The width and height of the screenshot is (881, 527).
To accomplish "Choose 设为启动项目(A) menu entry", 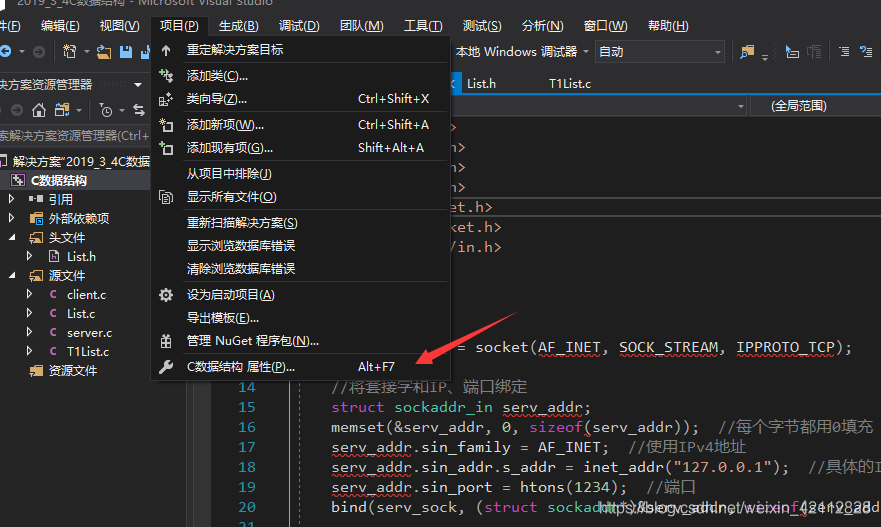I will [x=301, y=294].
